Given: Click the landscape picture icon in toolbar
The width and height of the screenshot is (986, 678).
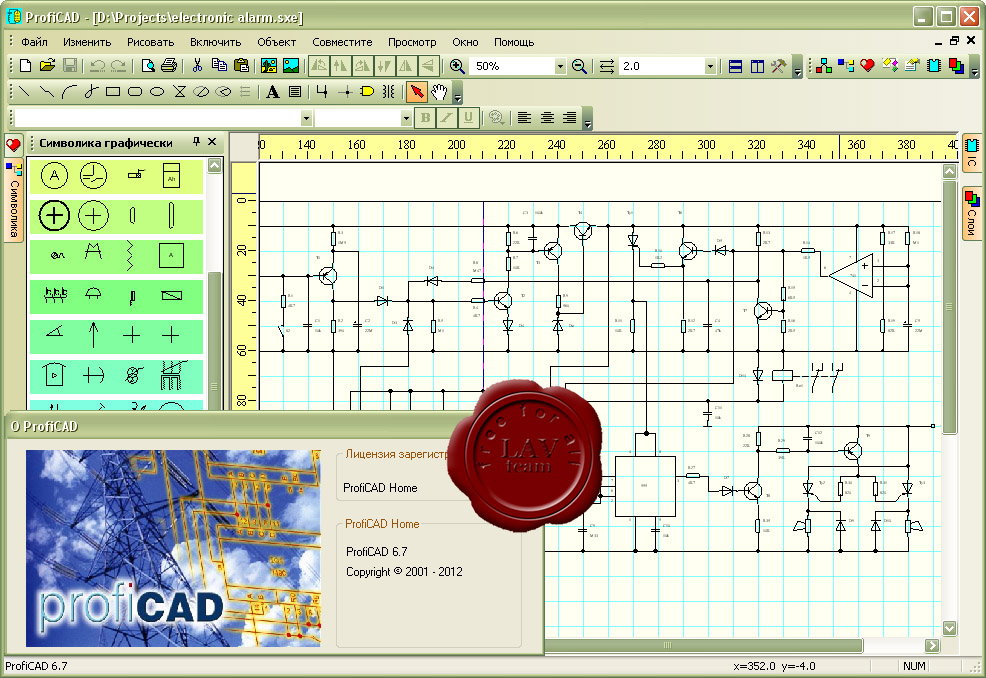Looking at the screenshot, I should (x=291, y=65).
